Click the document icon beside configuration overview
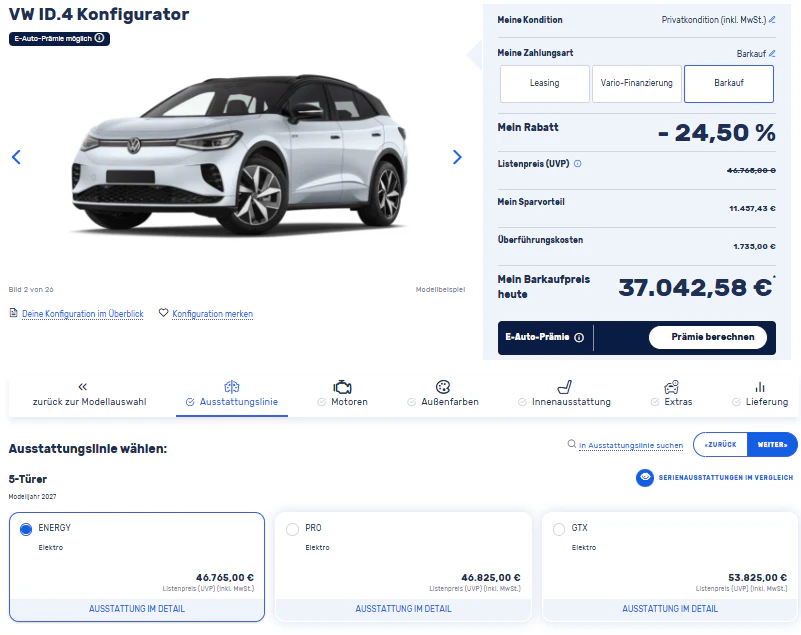 coord(14,313)
